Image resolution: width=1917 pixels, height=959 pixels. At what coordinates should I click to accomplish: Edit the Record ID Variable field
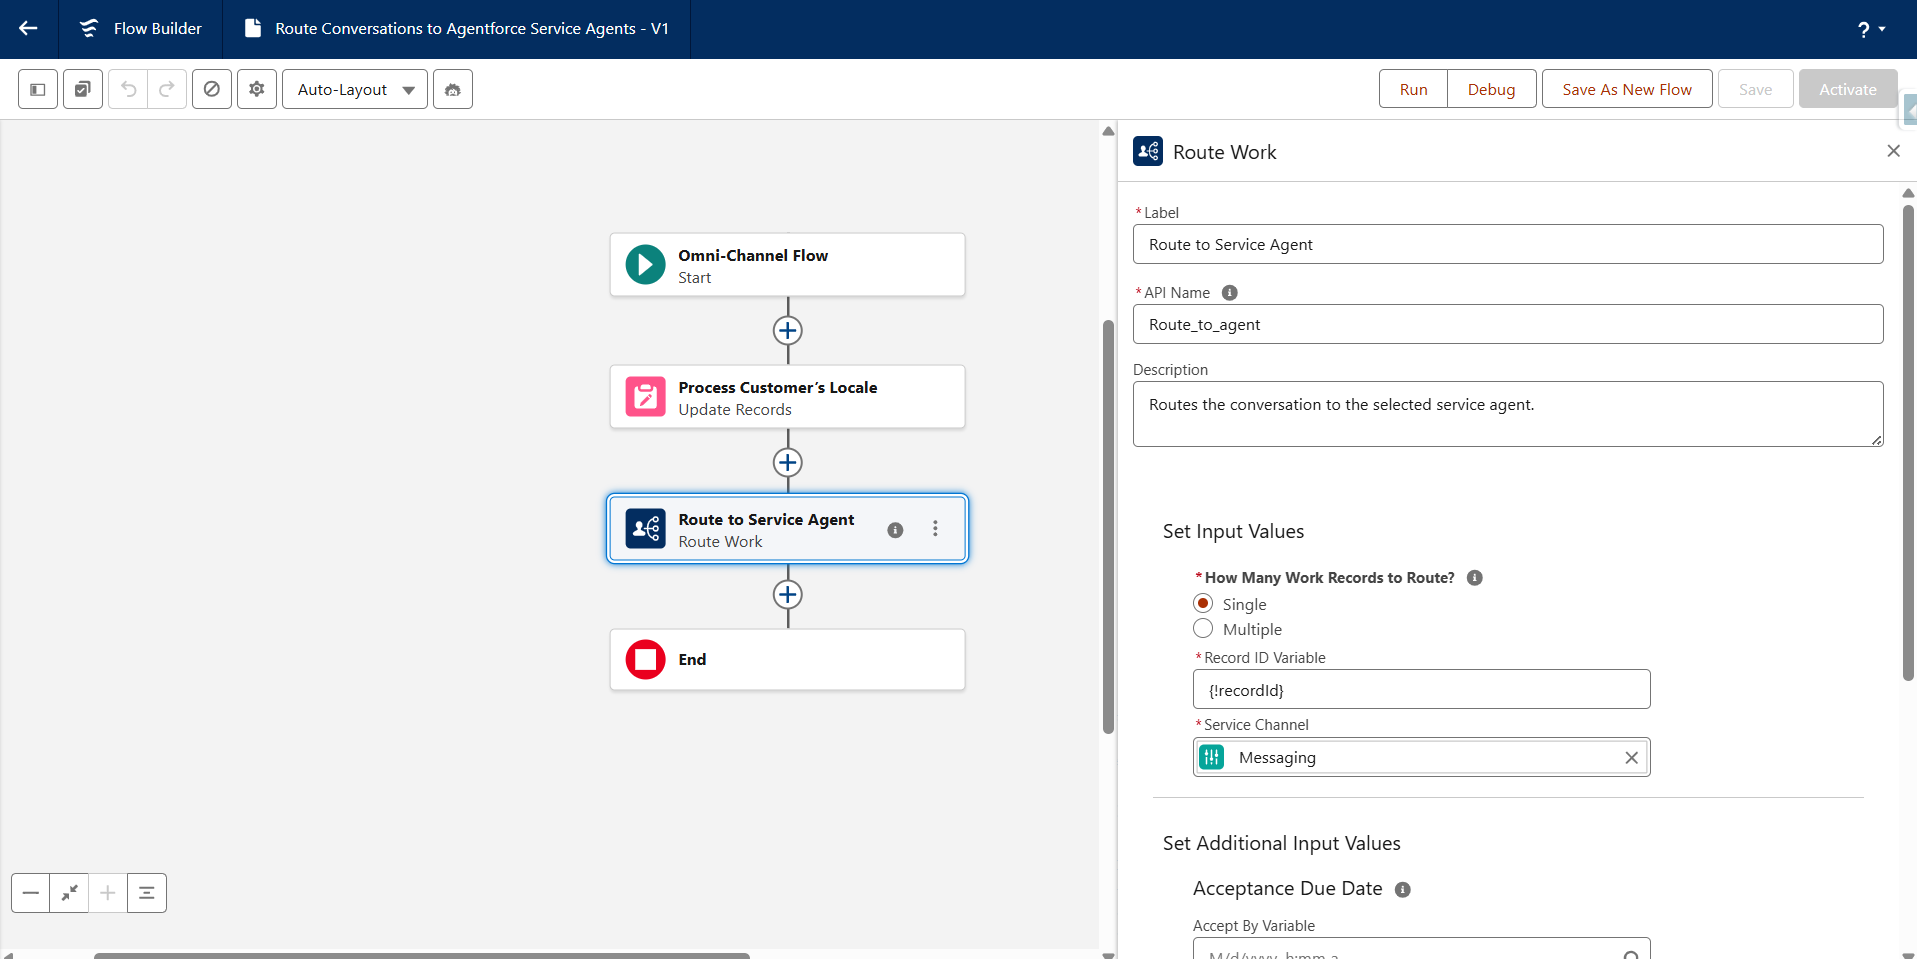(x=1421, y=689)
